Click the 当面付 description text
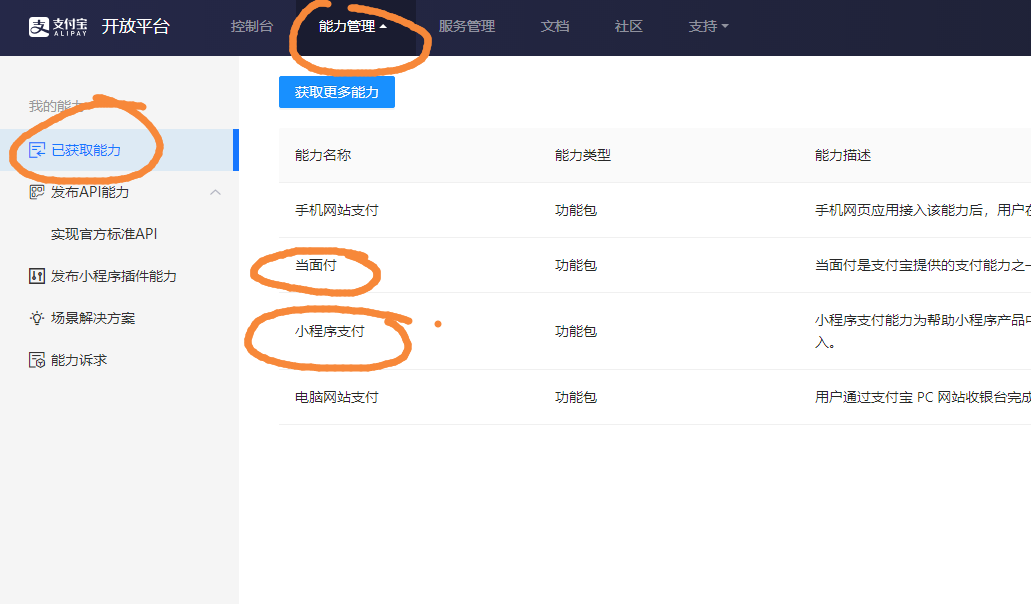Viewport: 1031px width, 604px height. pos(923,266)
